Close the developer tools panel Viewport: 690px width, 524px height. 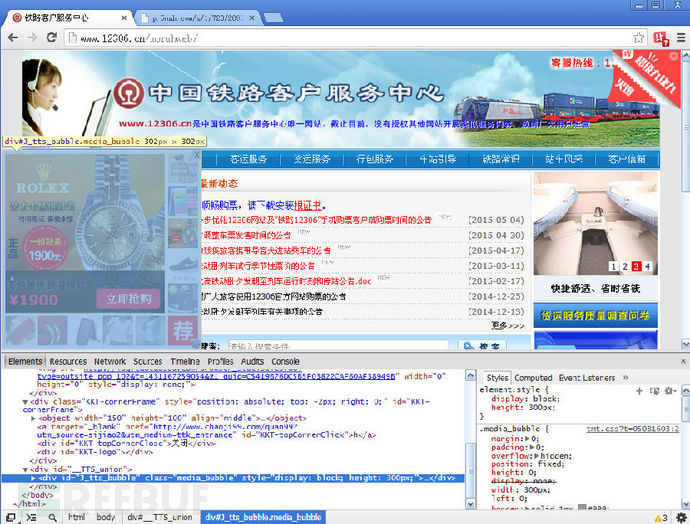pyautogui.click(x=683, y=361)
